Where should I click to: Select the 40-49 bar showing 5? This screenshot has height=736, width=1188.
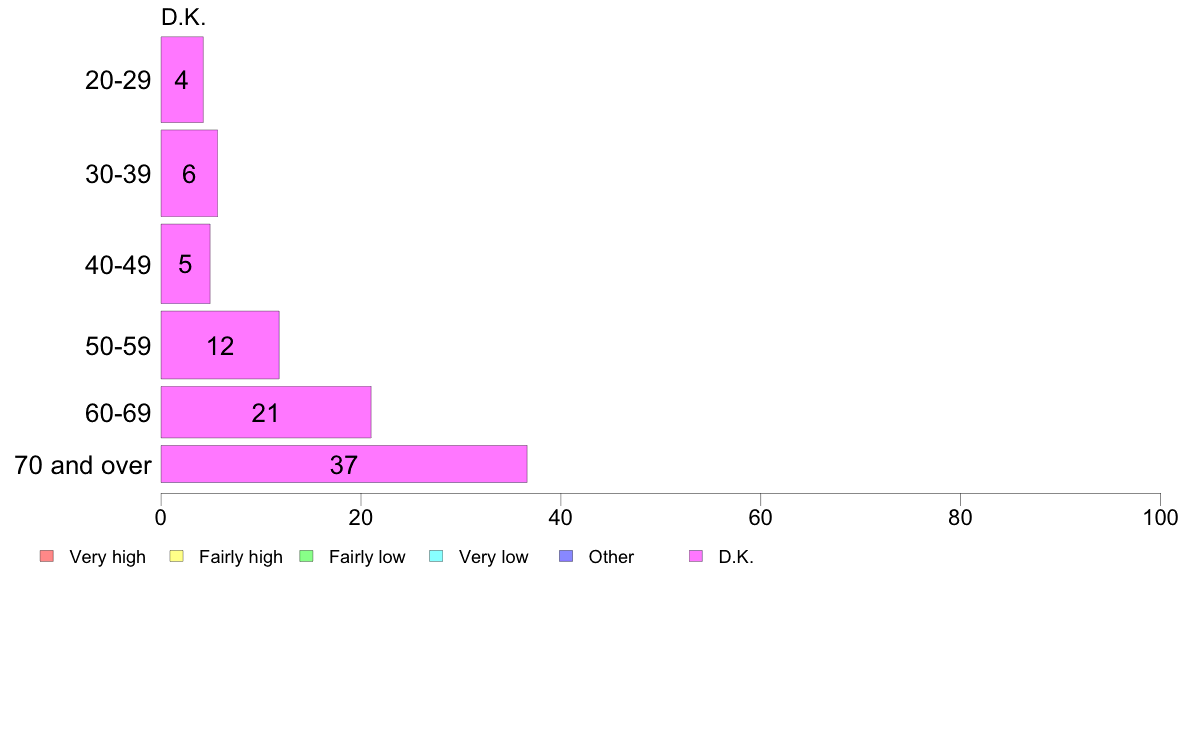click(186, 264)
